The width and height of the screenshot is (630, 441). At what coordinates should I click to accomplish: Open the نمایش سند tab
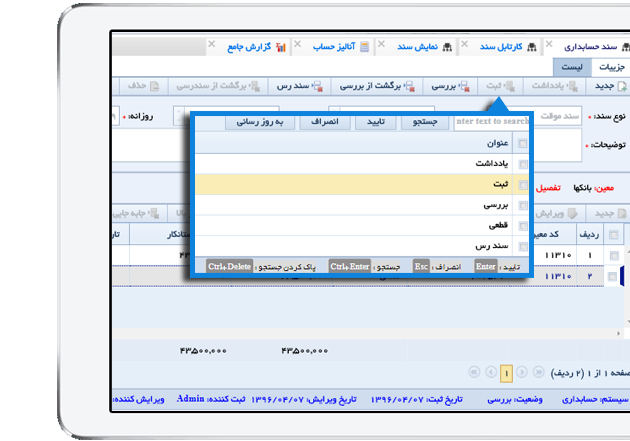click(417, 47)
